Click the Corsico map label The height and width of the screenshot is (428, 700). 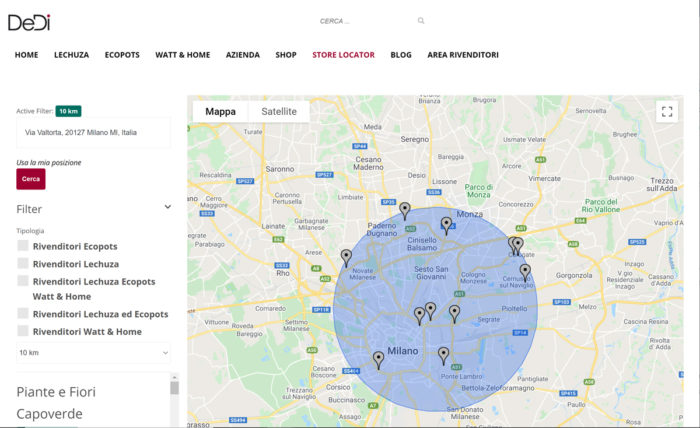click(338, 387)
